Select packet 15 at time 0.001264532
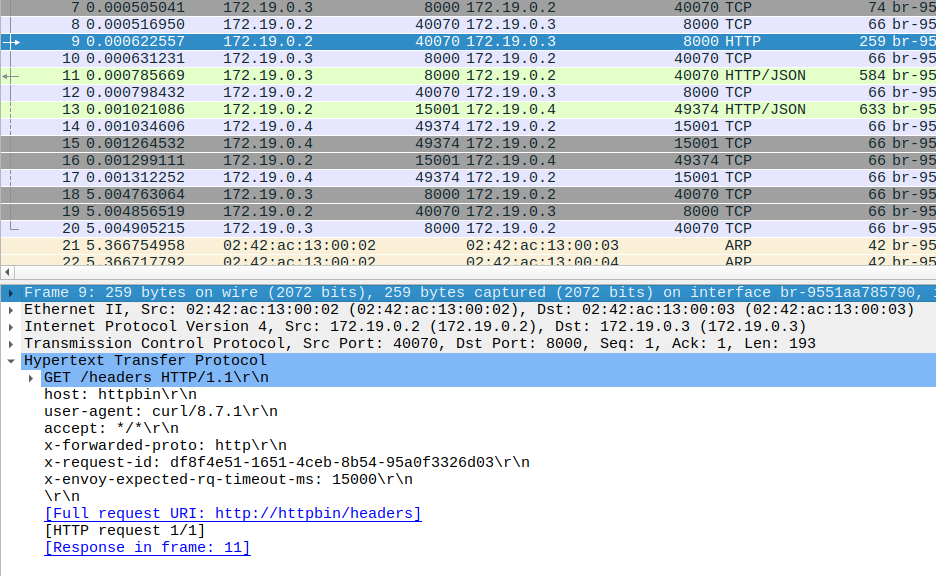Screen dimensions: 936x576 (x=468, y=143)
